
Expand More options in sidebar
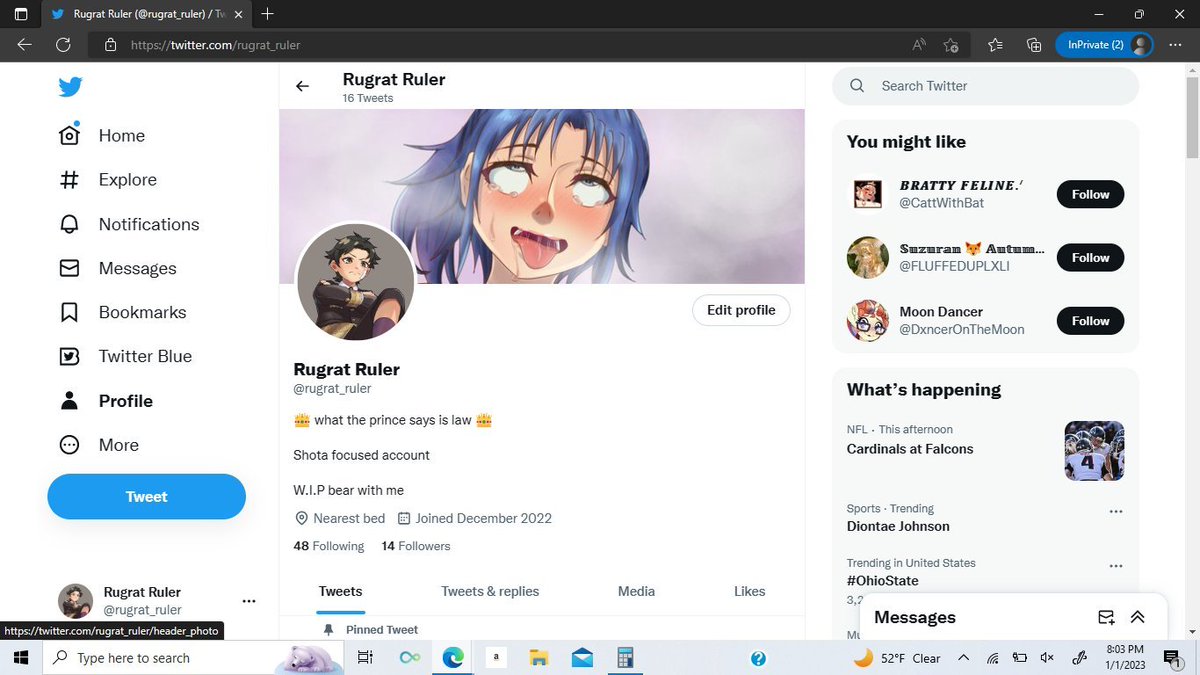pos(99,445)
